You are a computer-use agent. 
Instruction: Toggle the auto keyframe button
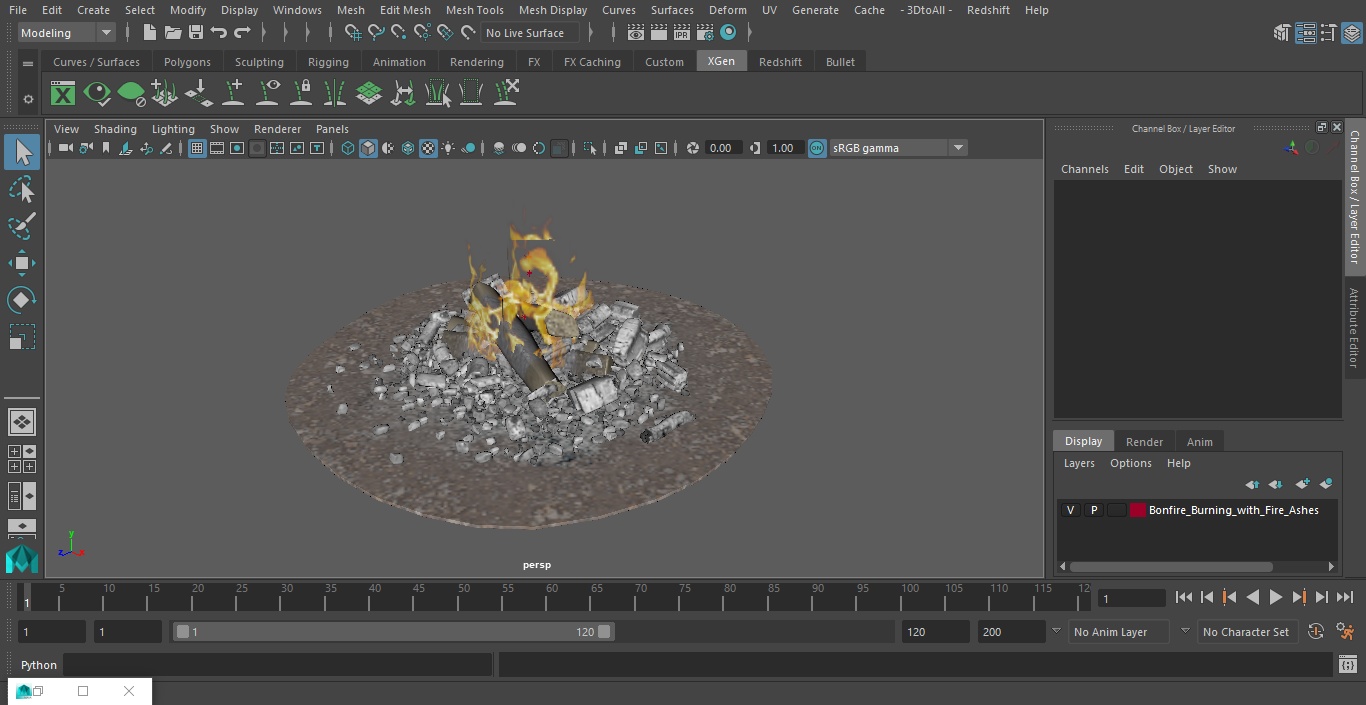1316,632
